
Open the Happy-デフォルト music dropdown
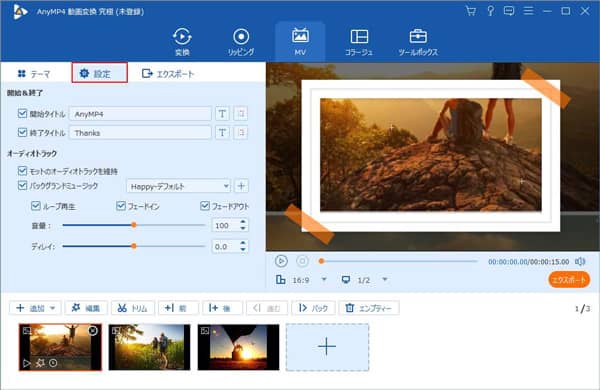178,186
